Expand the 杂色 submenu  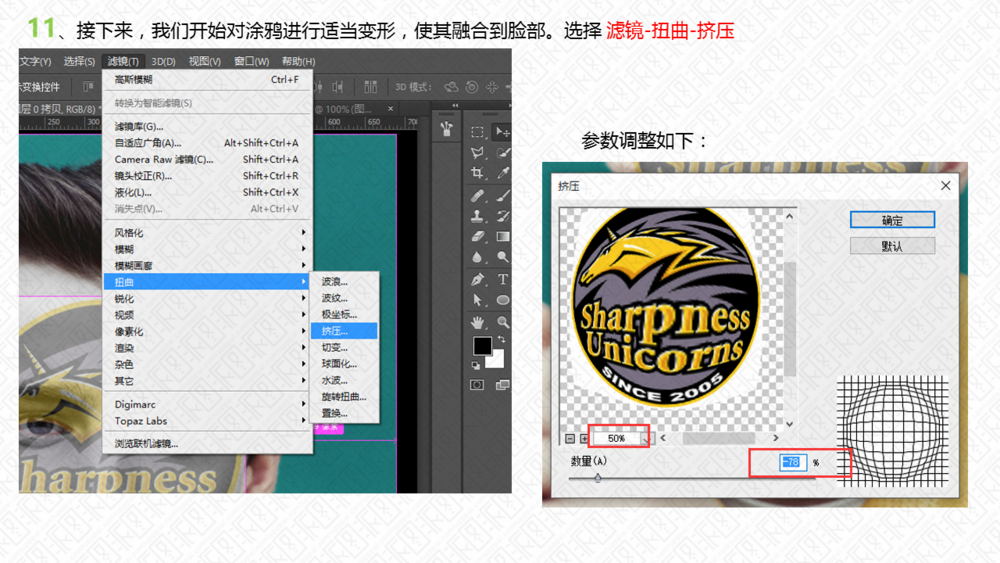208,365
